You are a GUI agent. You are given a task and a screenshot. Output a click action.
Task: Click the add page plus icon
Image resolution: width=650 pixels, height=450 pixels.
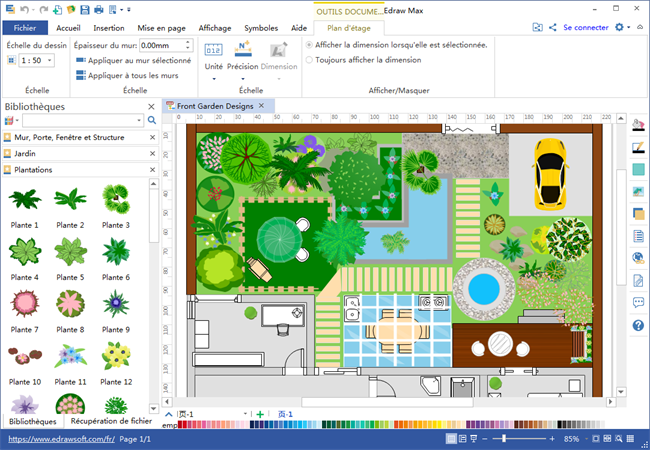click(260, 414)
